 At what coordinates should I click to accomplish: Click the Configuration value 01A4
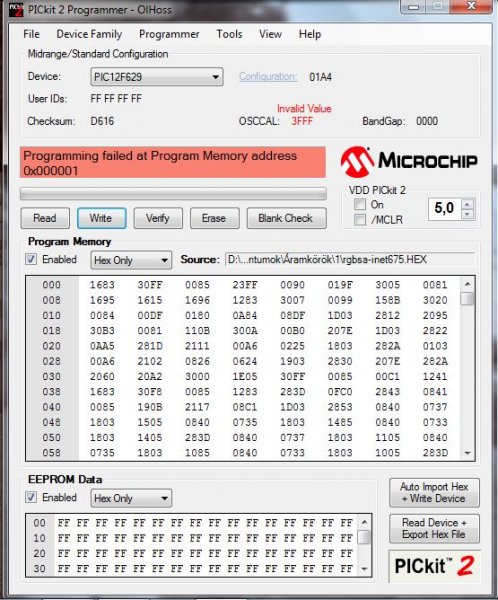coord(320,77)
